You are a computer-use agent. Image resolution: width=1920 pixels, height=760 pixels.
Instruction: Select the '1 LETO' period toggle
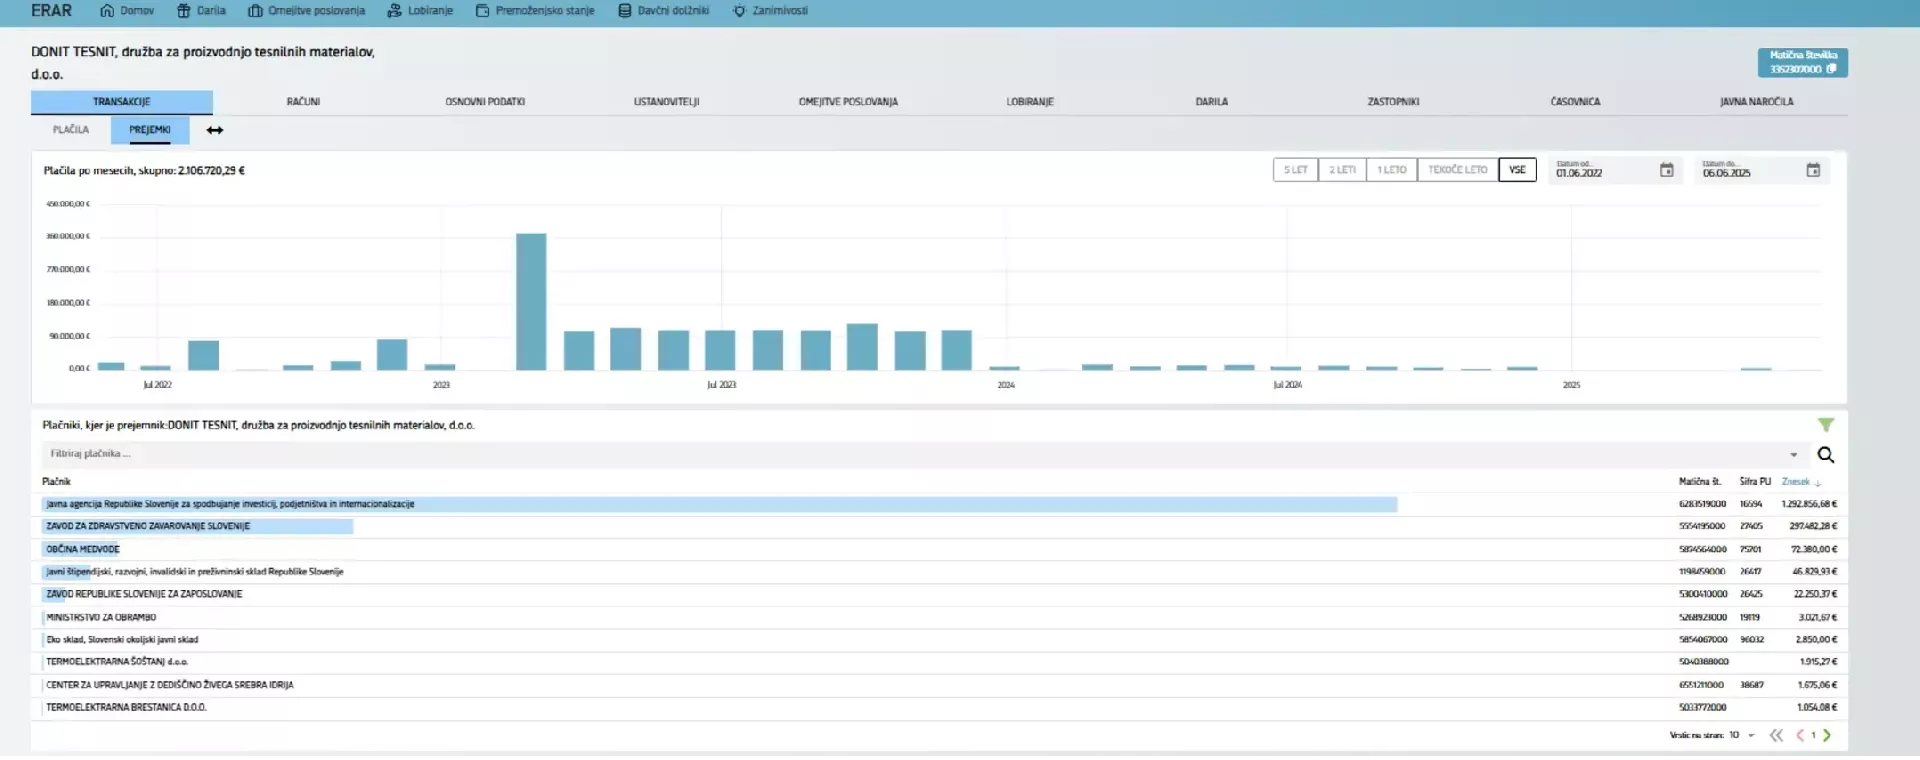point(1391,170)
